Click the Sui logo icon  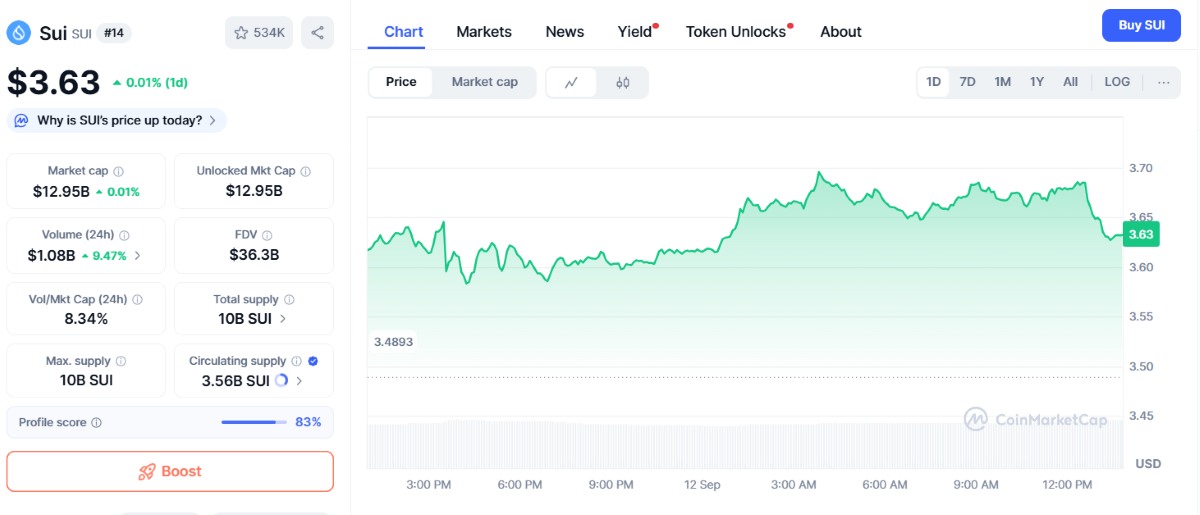(x=19, y=33)
